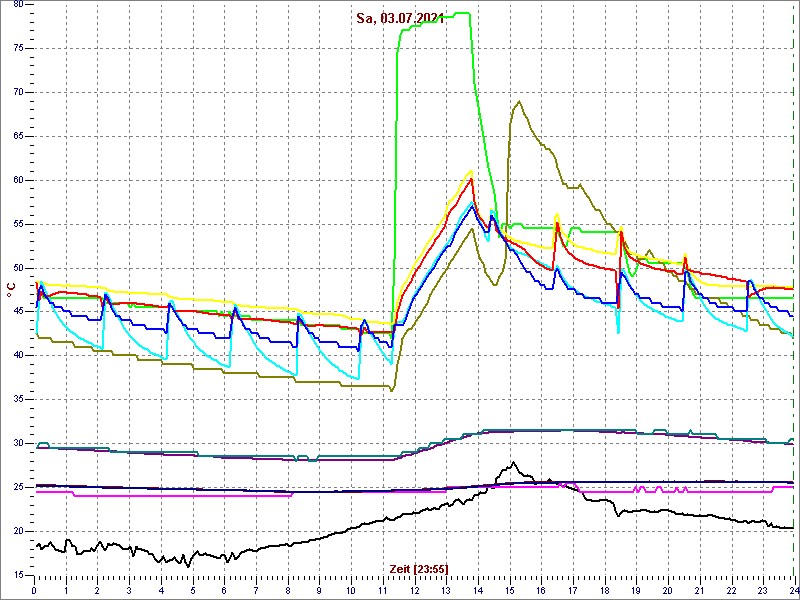Screen dimensions: 800x600
Task: Click hour 5 on the time axis
Action: click(x=192, y=591)
